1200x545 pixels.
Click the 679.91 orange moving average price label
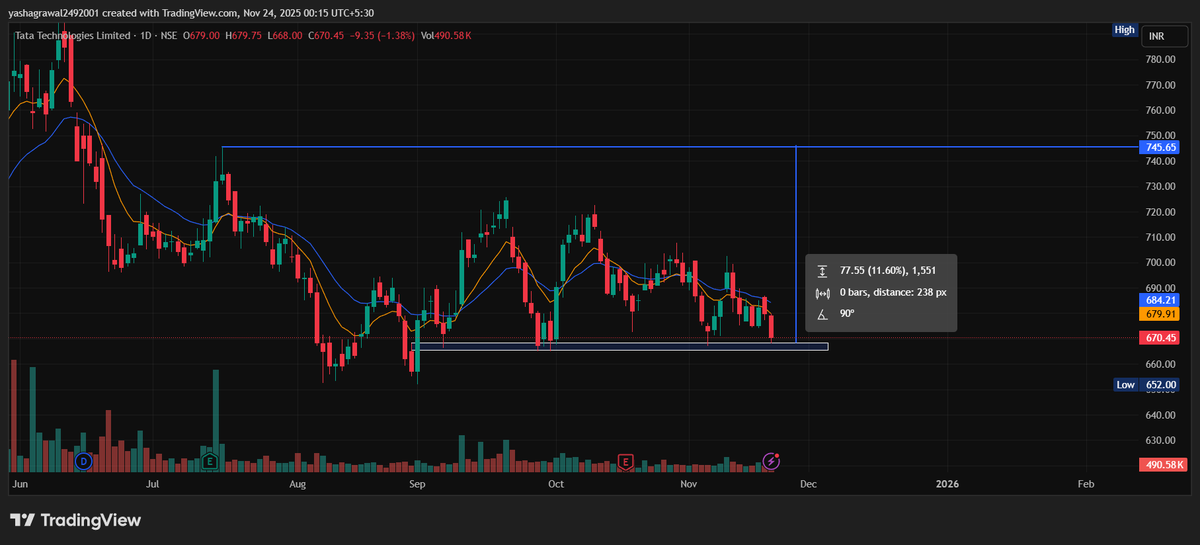(1159, 314)
